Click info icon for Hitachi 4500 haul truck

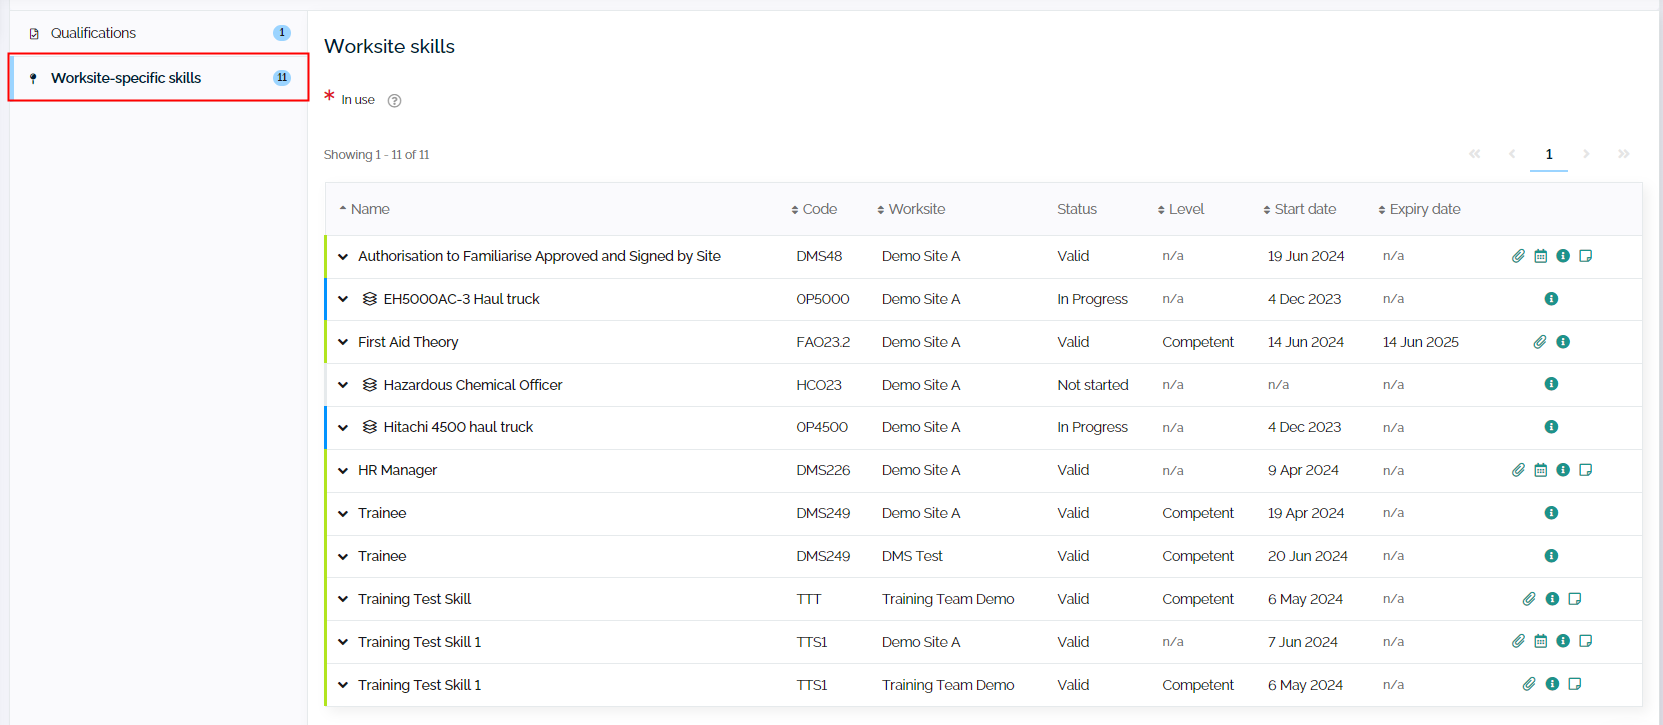coord(1551,427)
